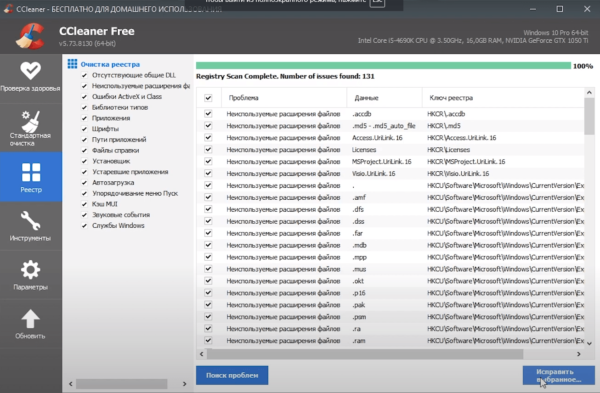Toggle Автозагрузка checkbox
Screen dimensions: 600x393
[x=84, y=183]
